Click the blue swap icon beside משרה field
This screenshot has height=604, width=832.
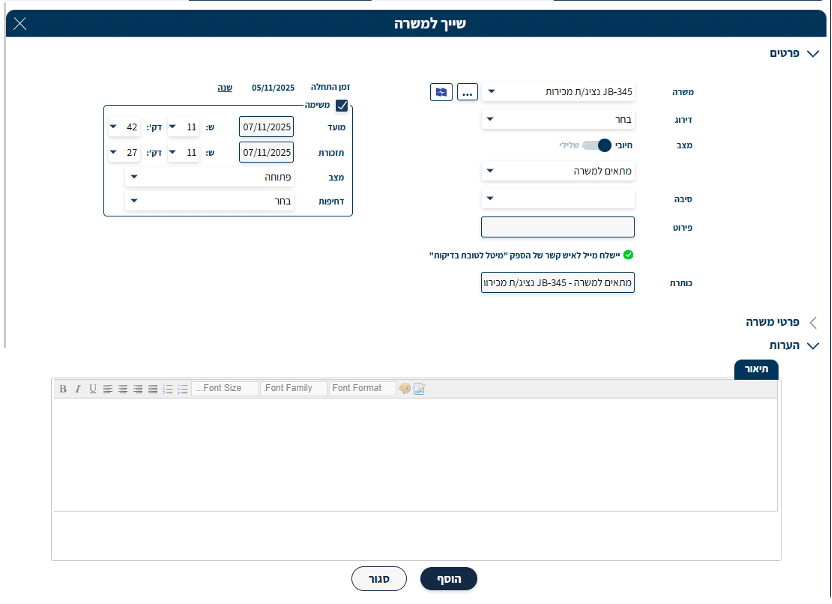click(441, 92)
